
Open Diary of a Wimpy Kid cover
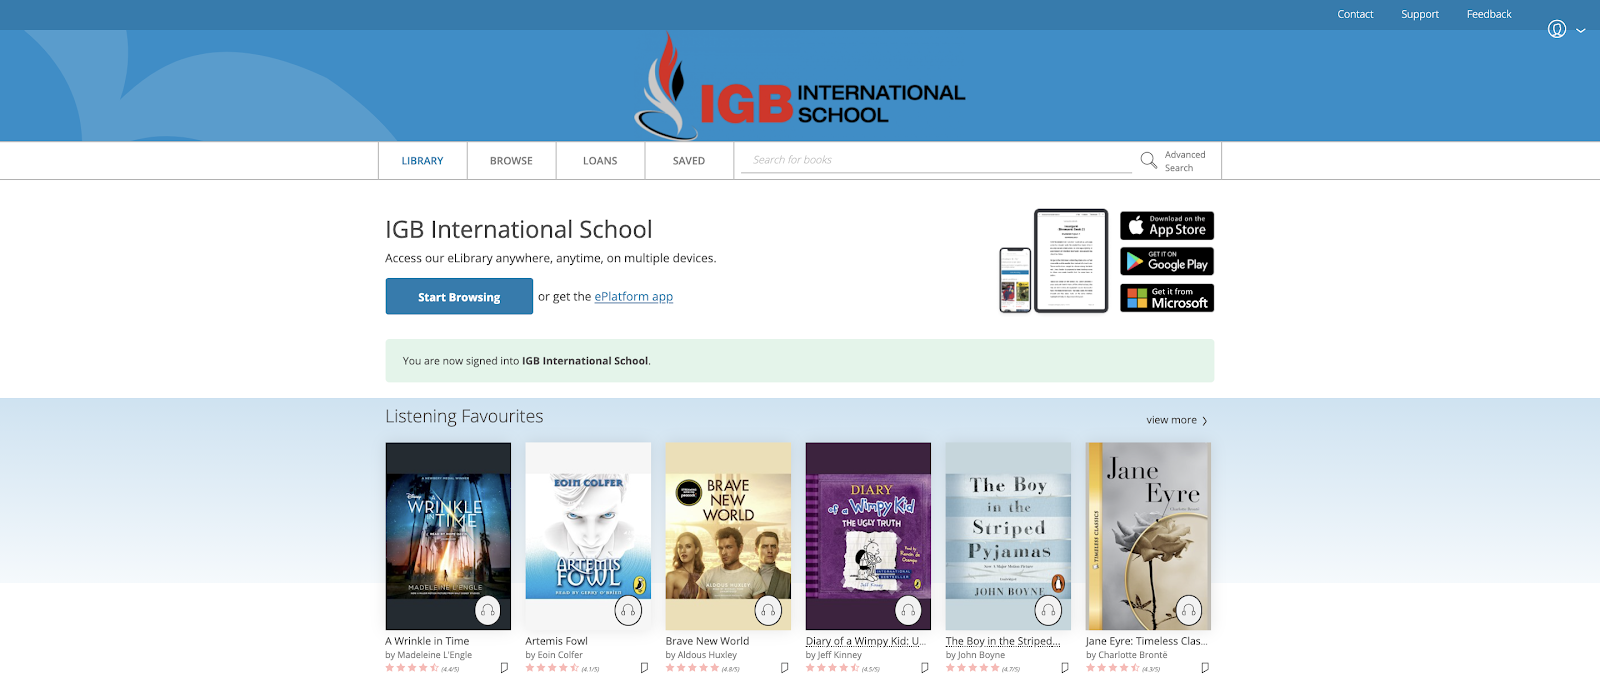pyautogui.click(x=868, y=536)
